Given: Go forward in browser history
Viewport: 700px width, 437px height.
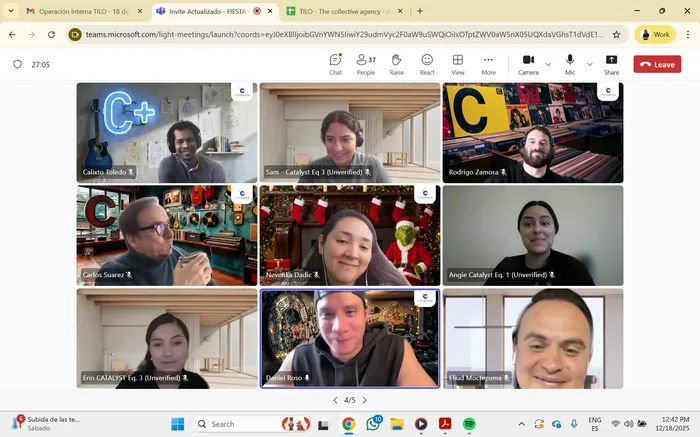Looking at the screenshot, I should [x=32, y=34].
